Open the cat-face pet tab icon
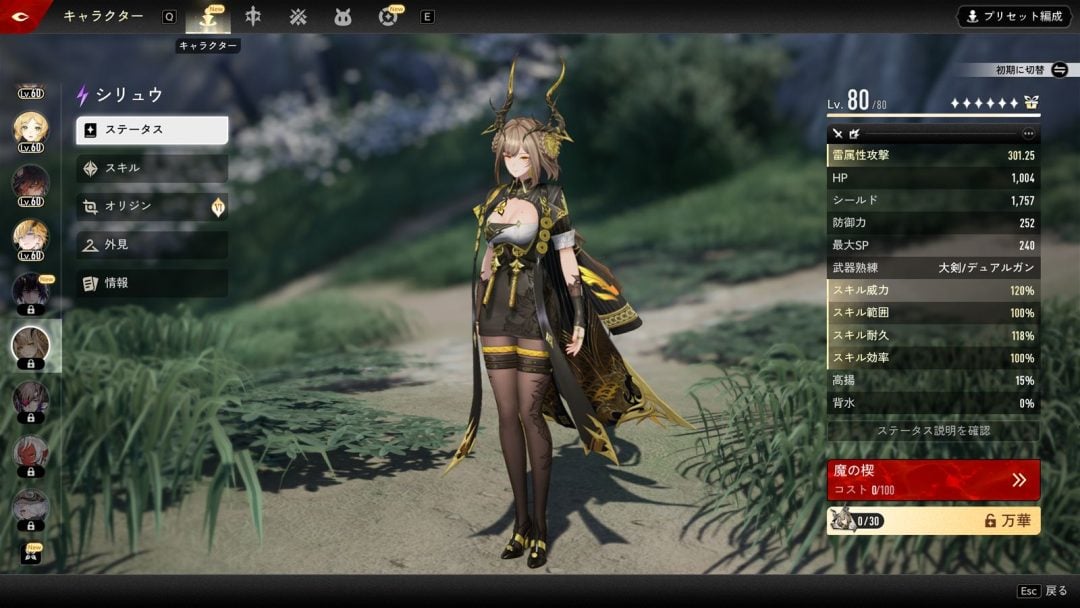The image size is (1080, 608). [x=343, y=17]
